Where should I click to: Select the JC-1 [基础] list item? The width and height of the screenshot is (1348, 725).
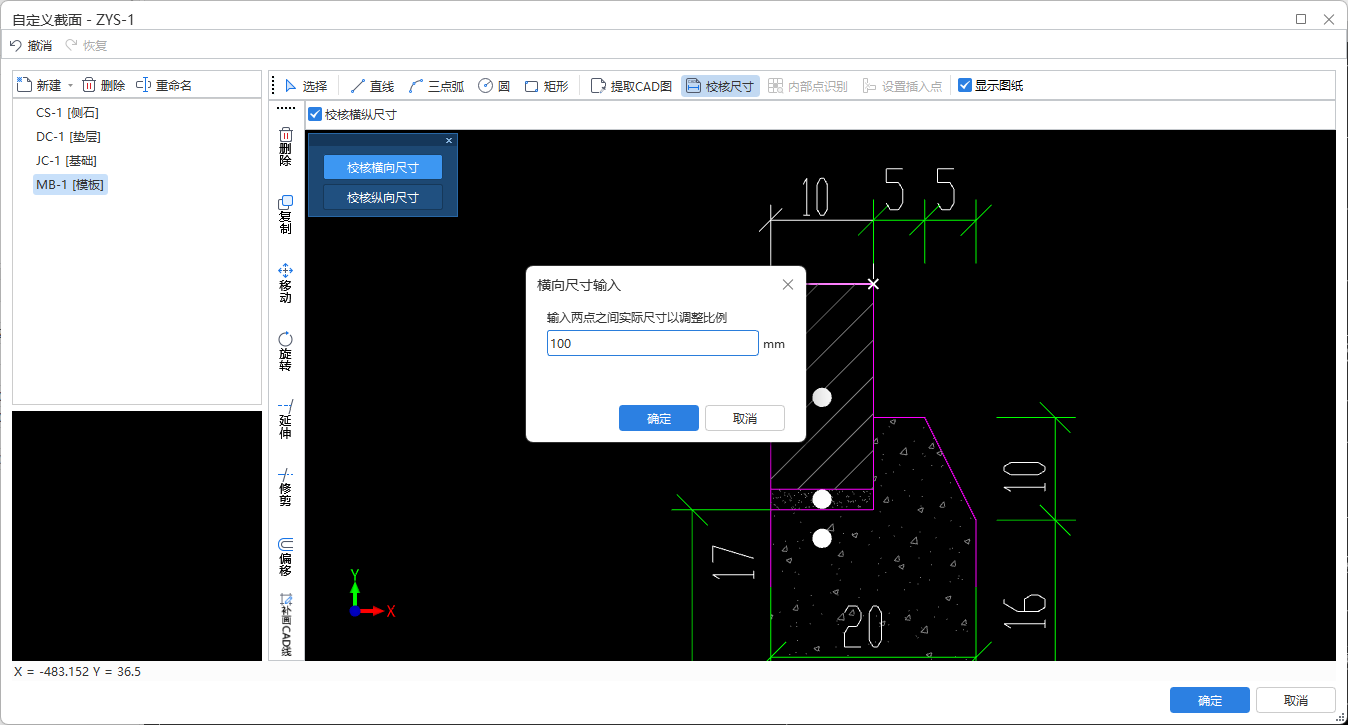[66, 161]
